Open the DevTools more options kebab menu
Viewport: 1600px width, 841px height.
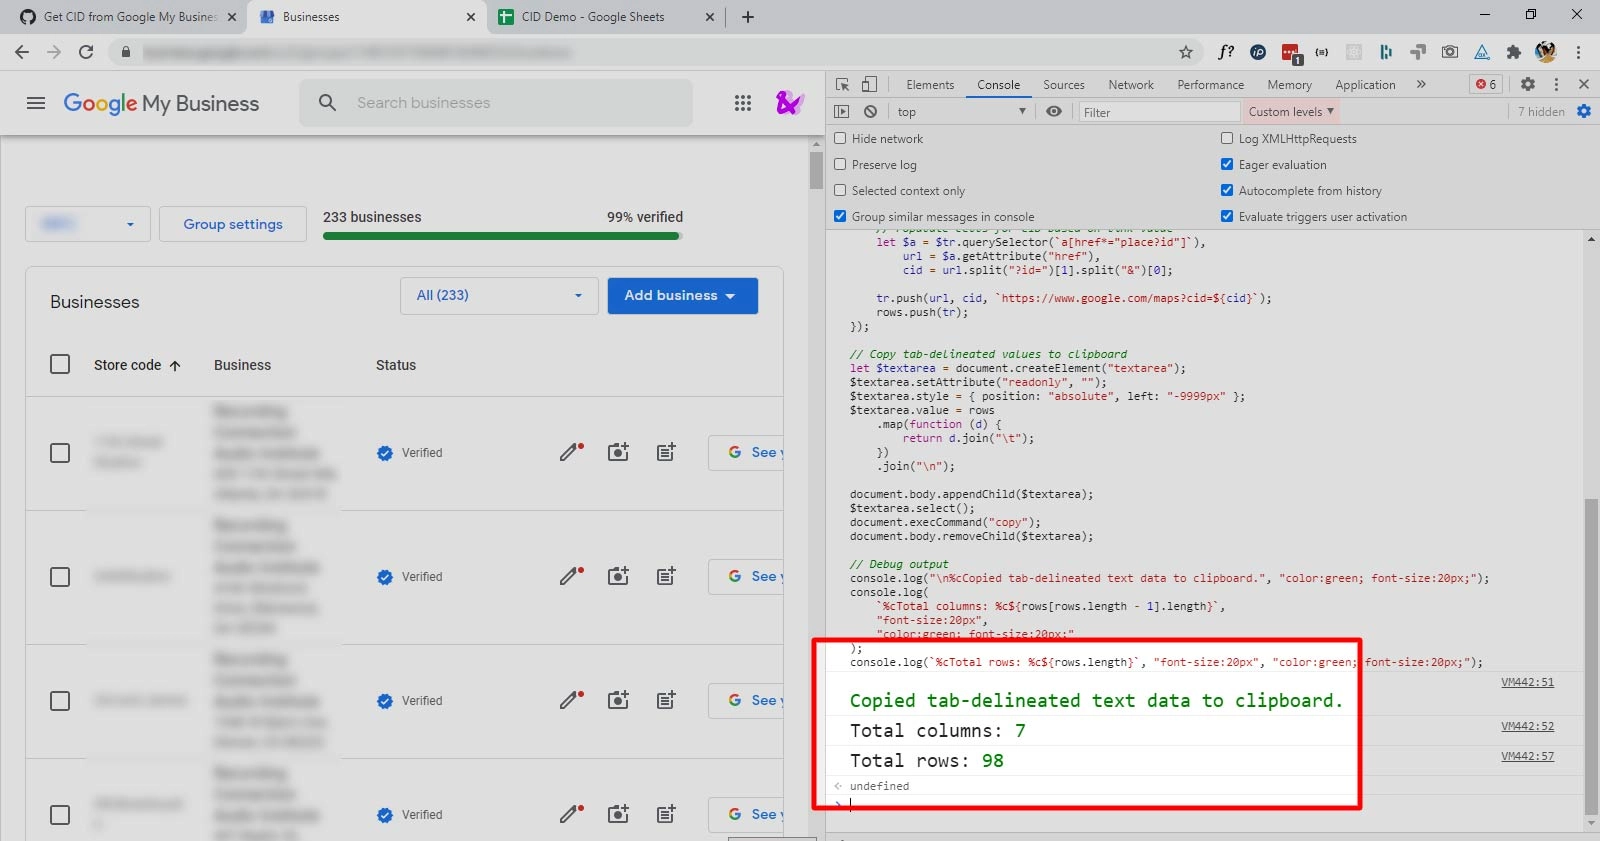1556,84
